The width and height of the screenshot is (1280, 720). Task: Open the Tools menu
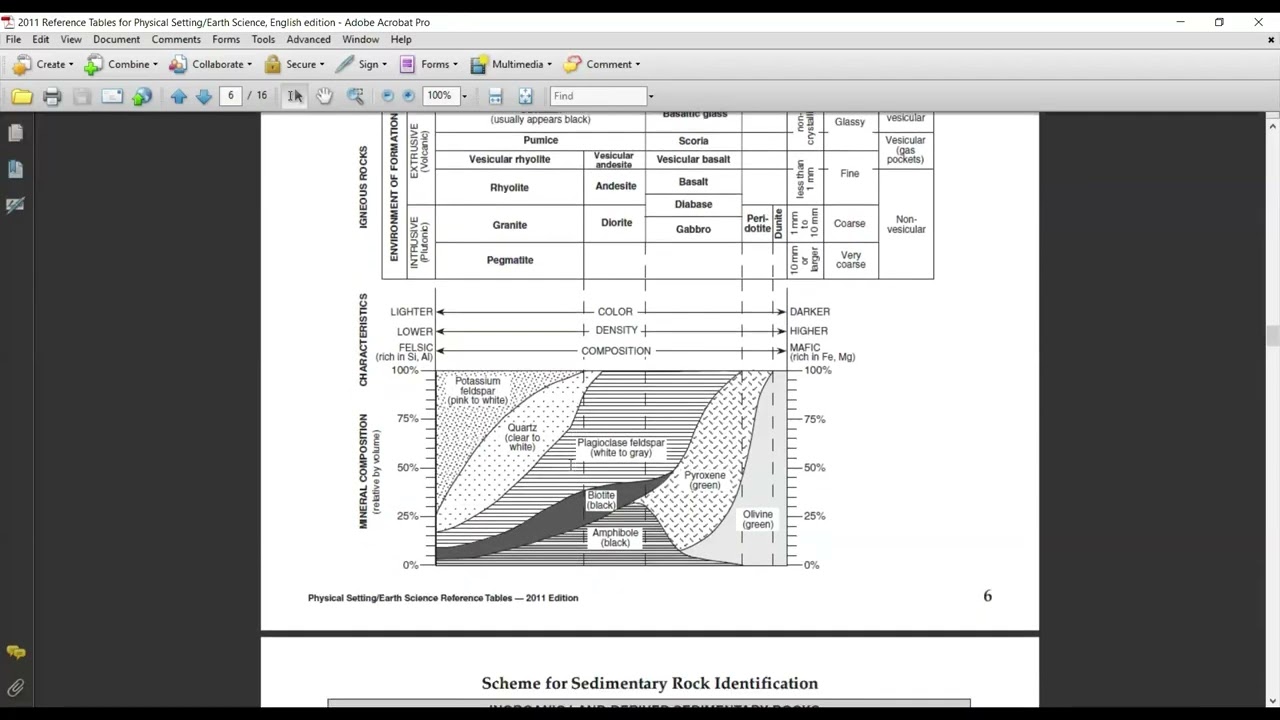coord(263,39)
